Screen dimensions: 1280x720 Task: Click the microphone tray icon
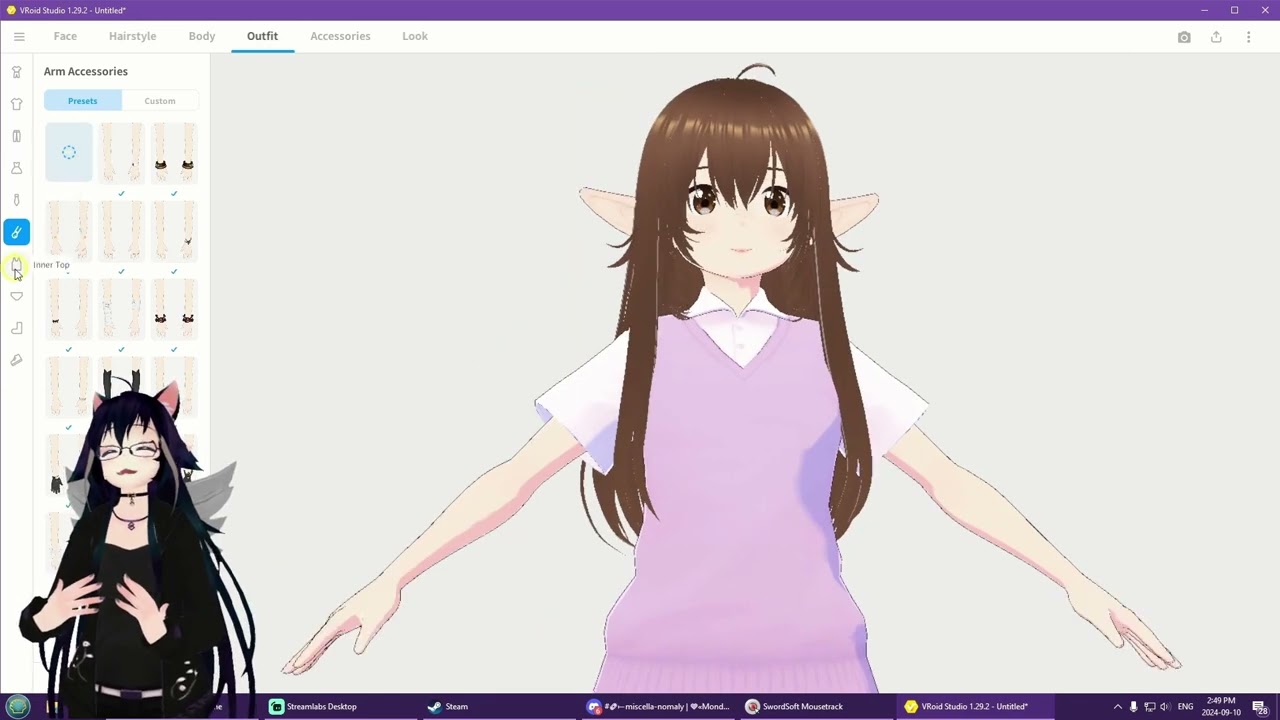[1133, 706]
